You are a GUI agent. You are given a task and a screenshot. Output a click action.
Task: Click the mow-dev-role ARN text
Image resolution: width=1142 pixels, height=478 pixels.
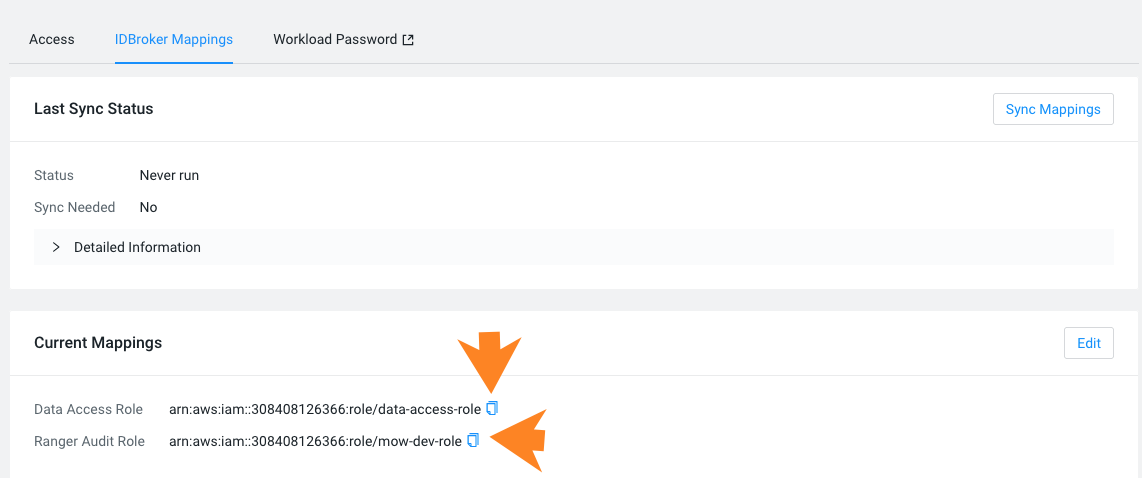315,441
